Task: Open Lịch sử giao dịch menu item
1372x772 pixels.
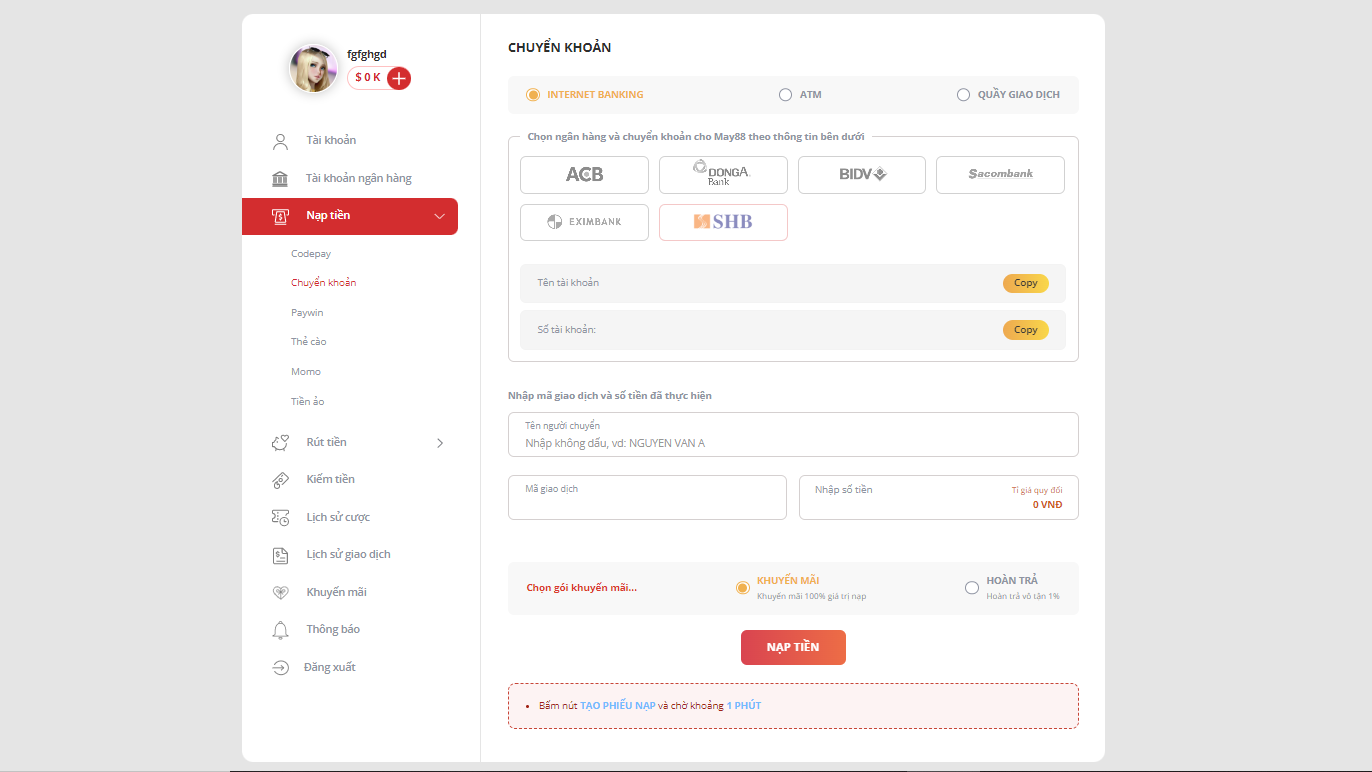Action: [350, 555]
